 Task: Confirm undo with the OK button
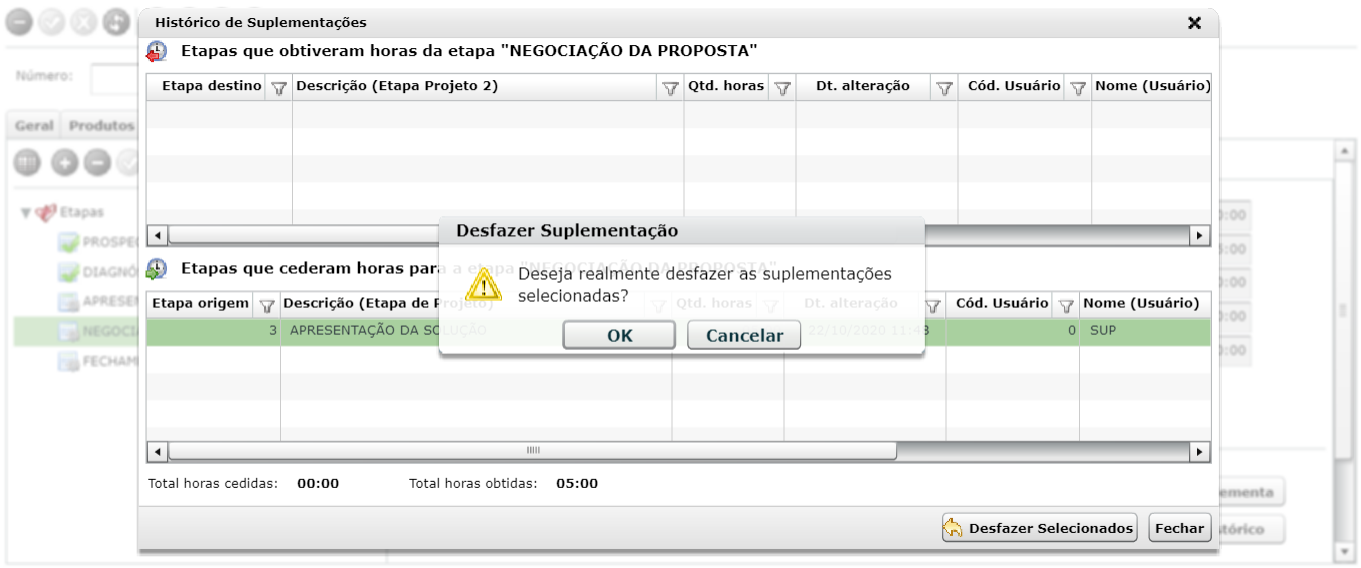pos(619,335)
